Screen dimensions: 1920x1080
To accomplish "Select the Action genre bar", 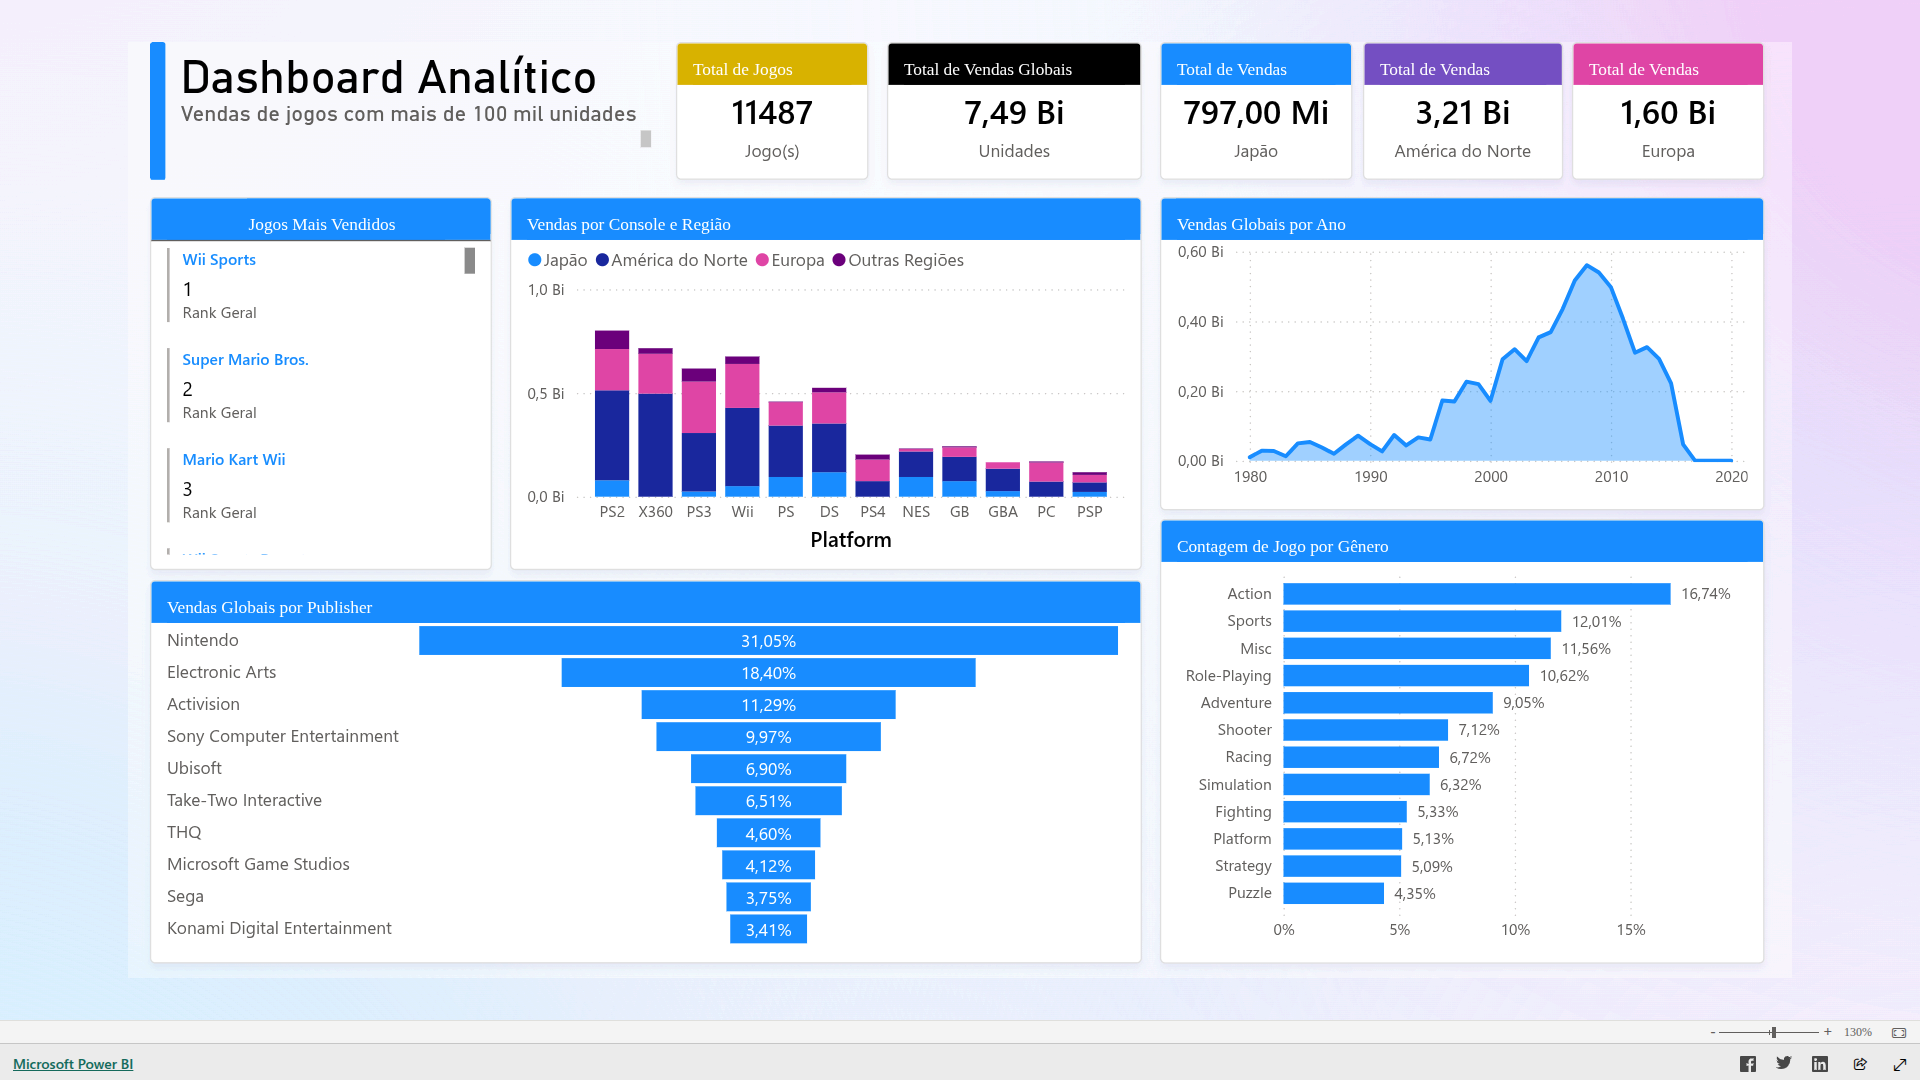I will [1476, 594].
